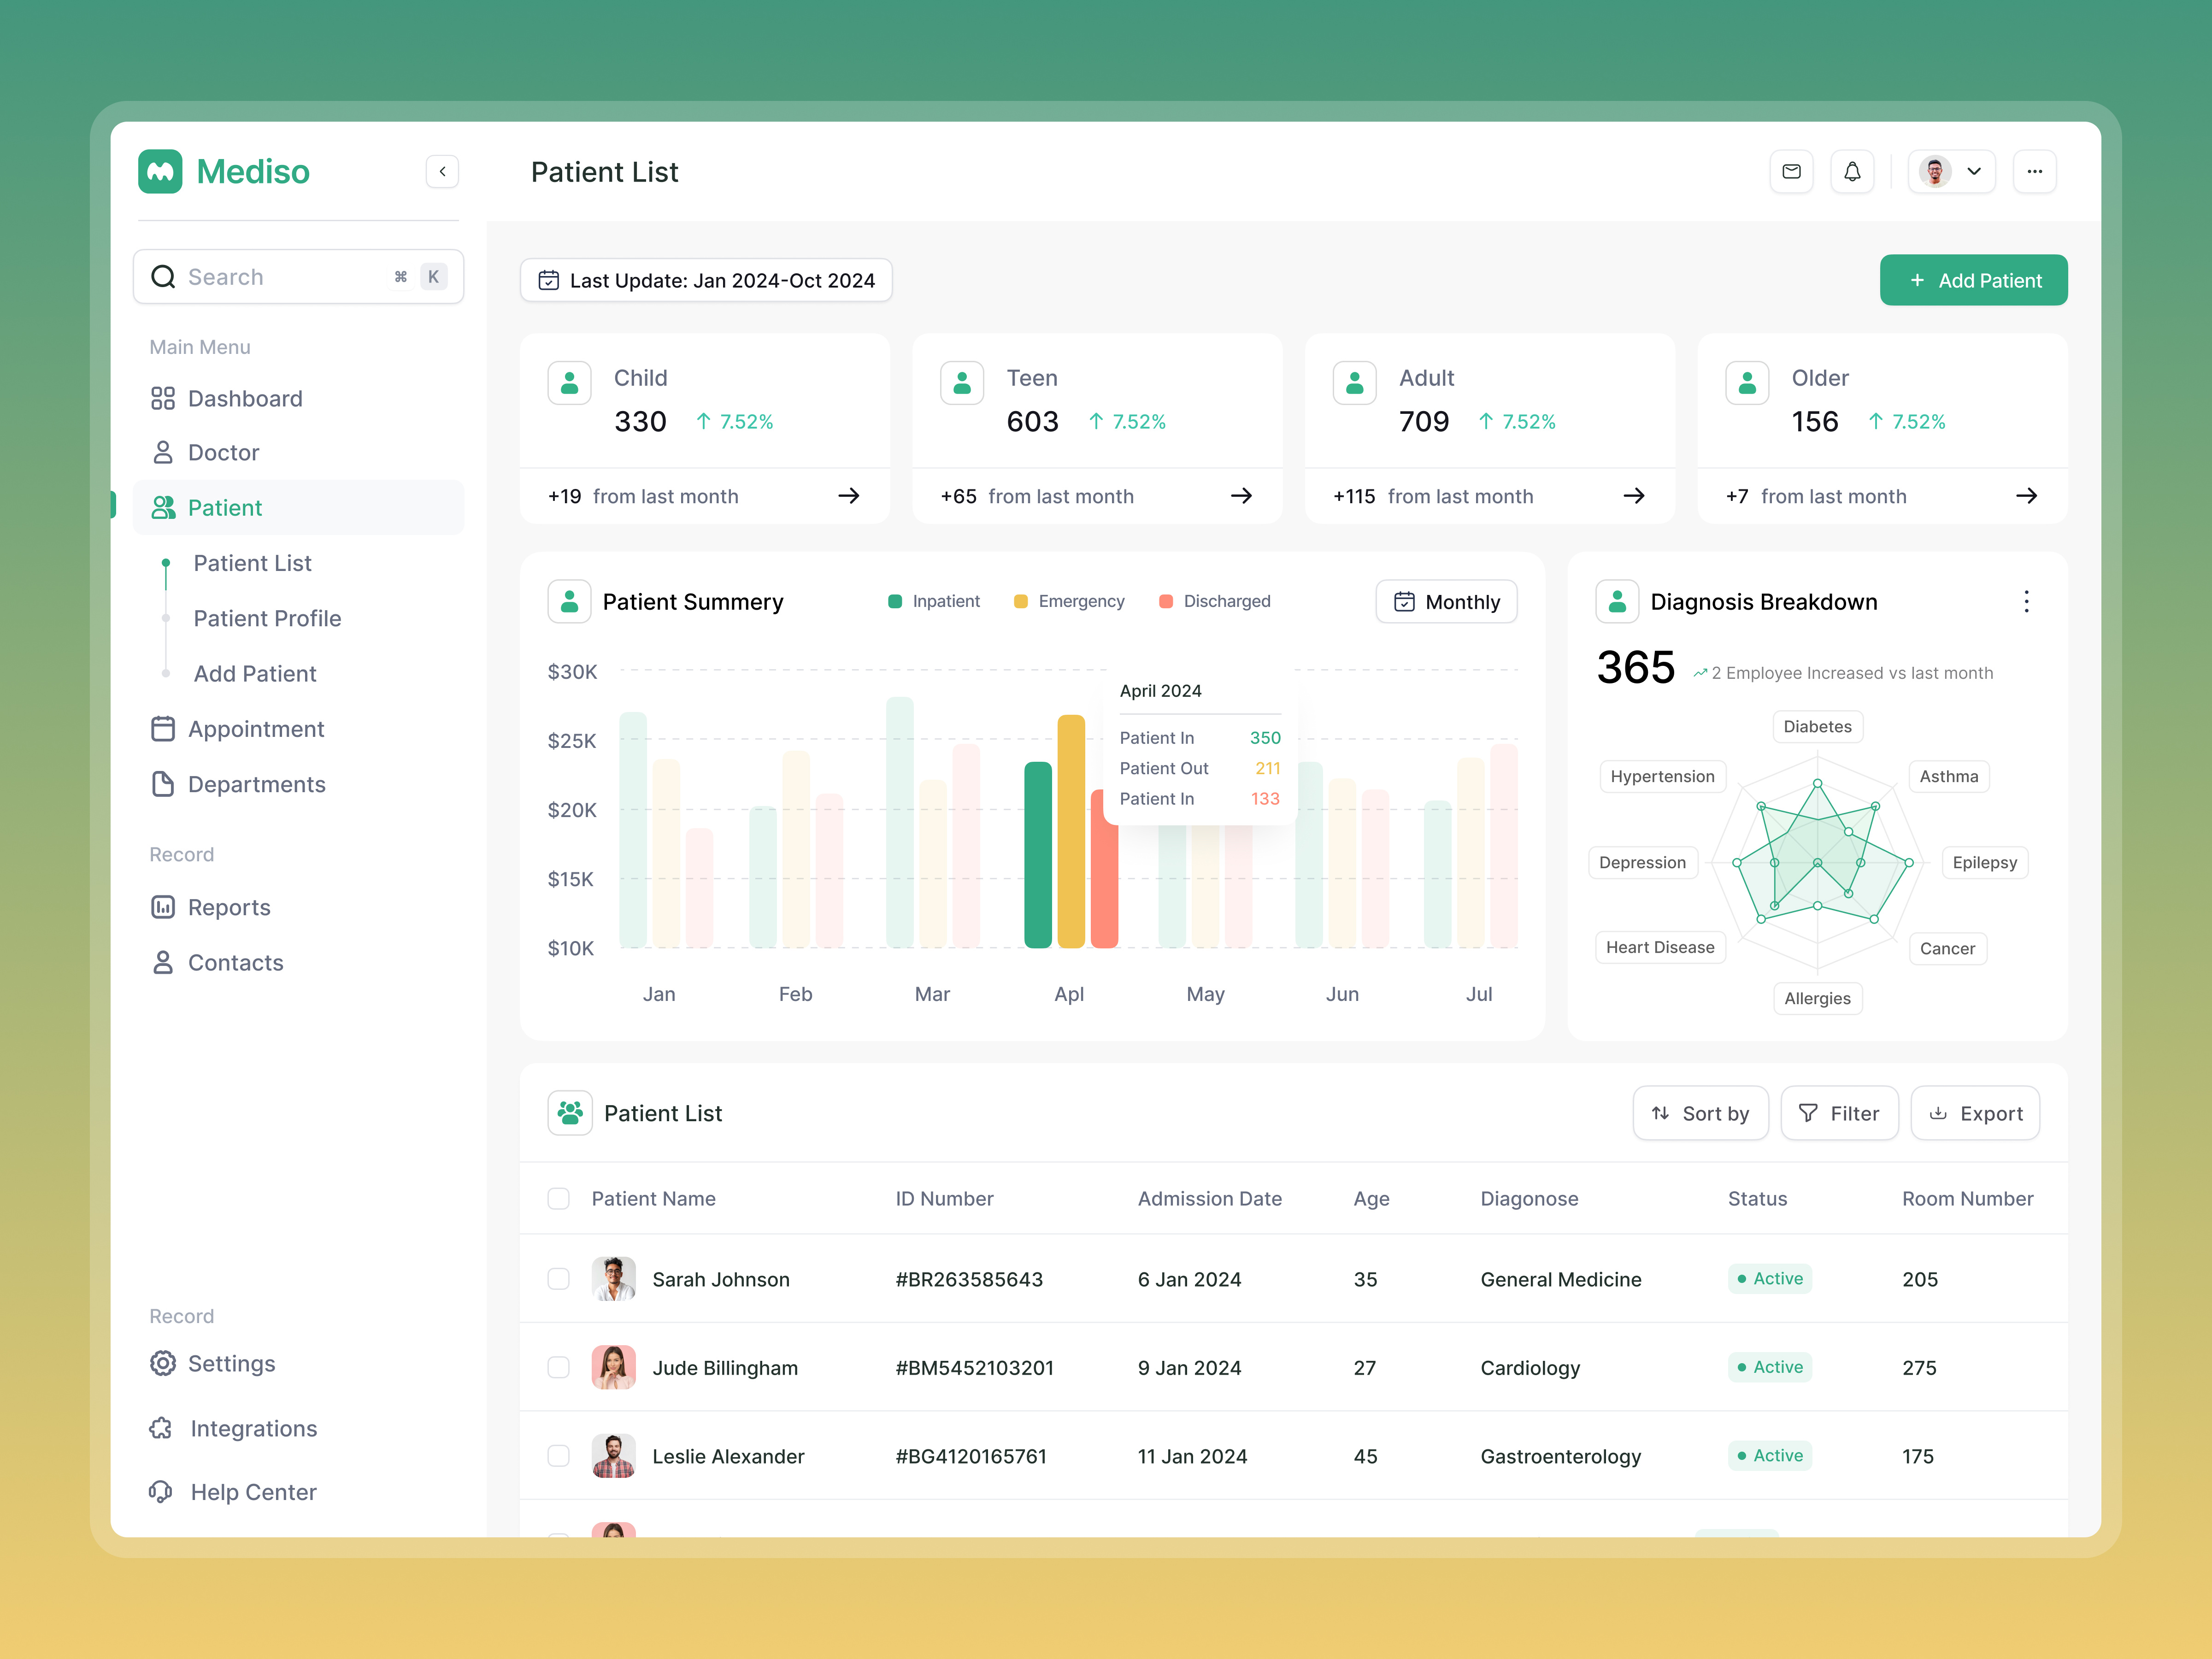
Task: Expand the profile avatar dropdown
Action: (x=1950, y=171)
